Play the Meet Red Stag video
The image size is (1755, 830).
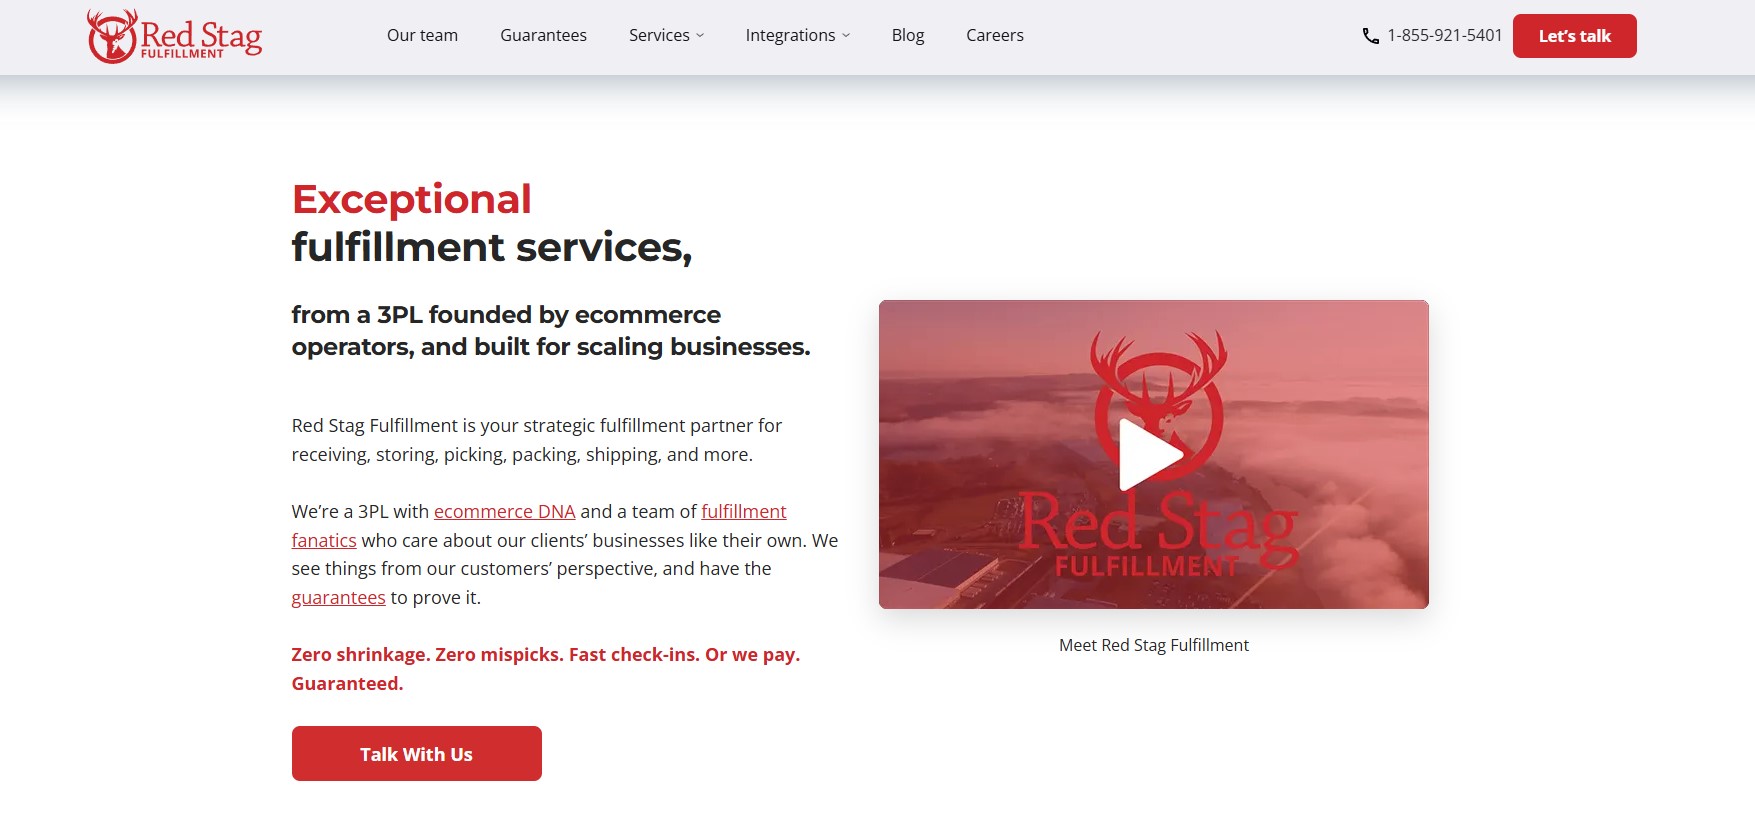(1152, 455)
